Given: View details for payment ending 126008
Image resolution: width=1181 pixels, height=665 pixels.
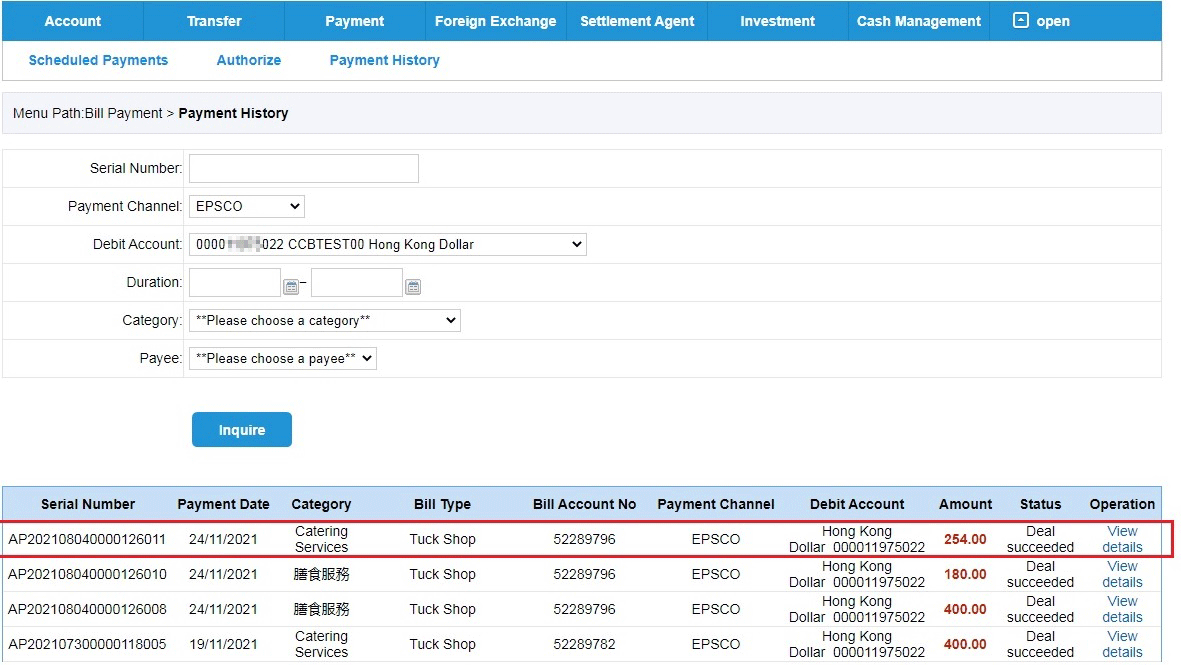Looking at the screenshot, I should tap(1122, 609).
